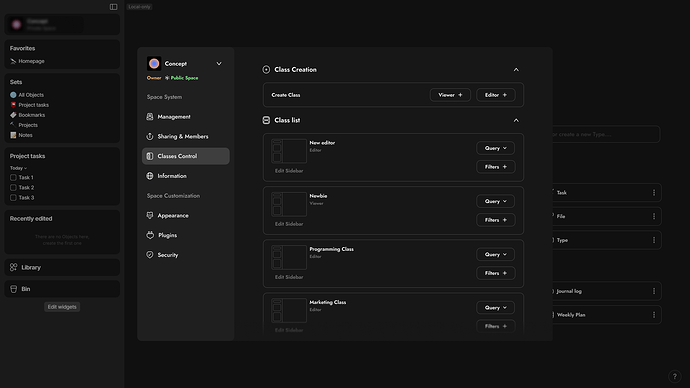
Task: Click the Bin trash icon
Action: tap(14, 289)
